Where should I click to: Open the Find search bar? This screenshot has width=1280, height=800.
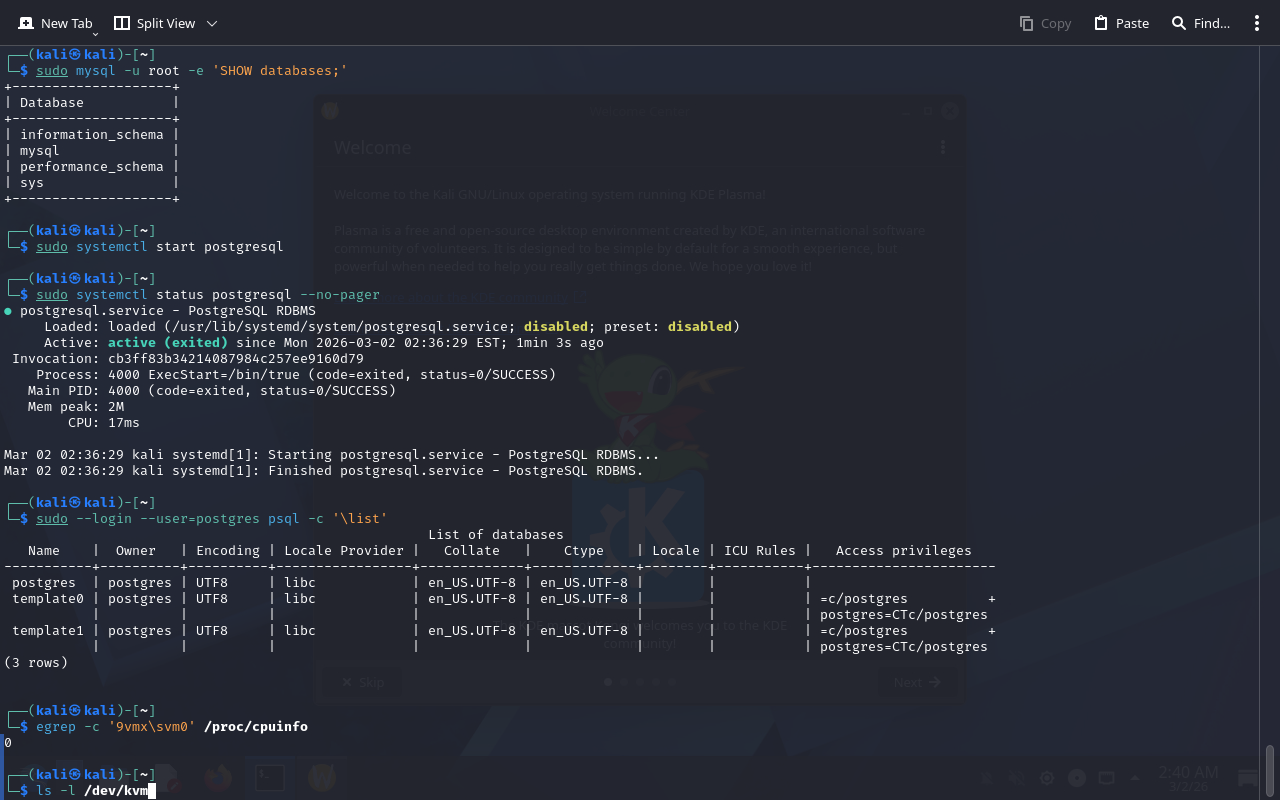[x=1200, y=23]
